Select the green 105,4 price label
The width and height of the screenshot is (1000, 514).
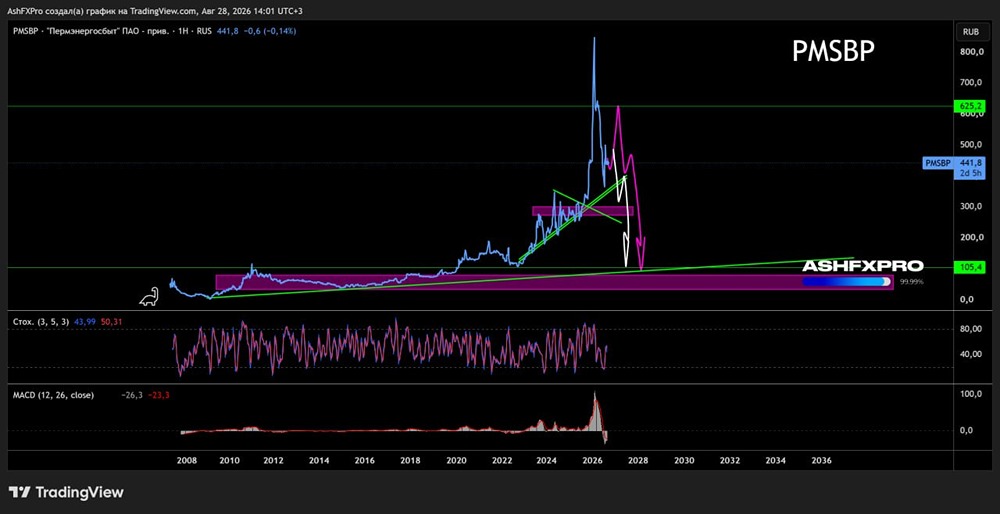click(x=969, y=267)
